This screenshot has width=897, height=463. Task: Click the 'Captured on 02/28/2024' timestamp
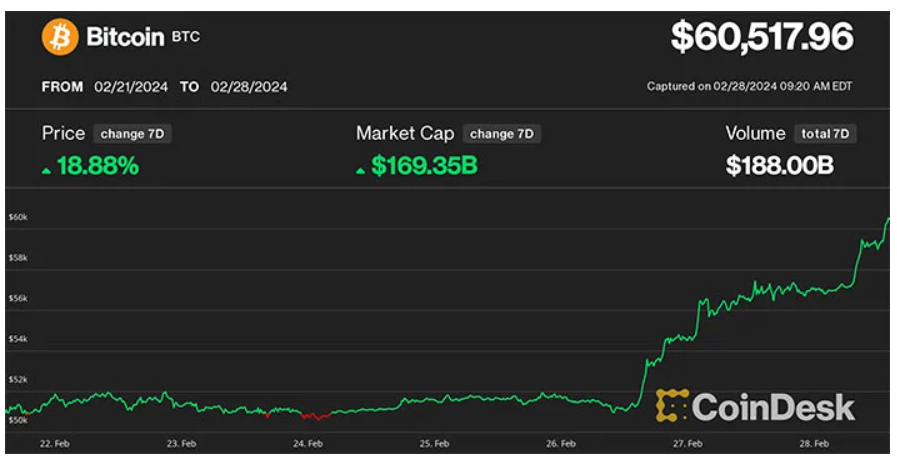pos(749,86)
